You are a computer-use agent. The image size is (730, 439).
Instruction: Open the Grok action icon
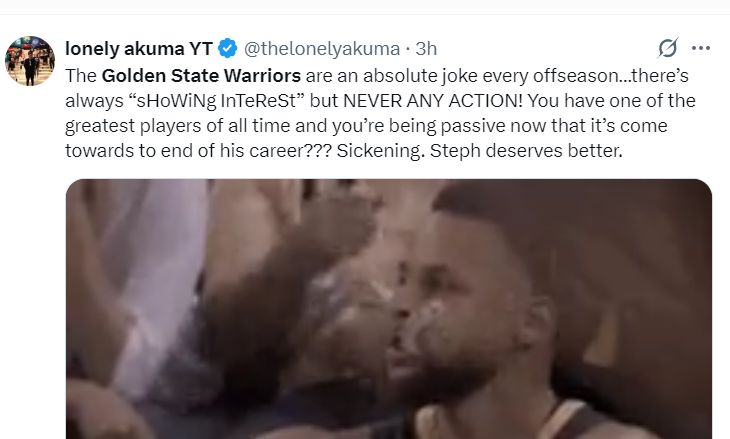[668, 48]
